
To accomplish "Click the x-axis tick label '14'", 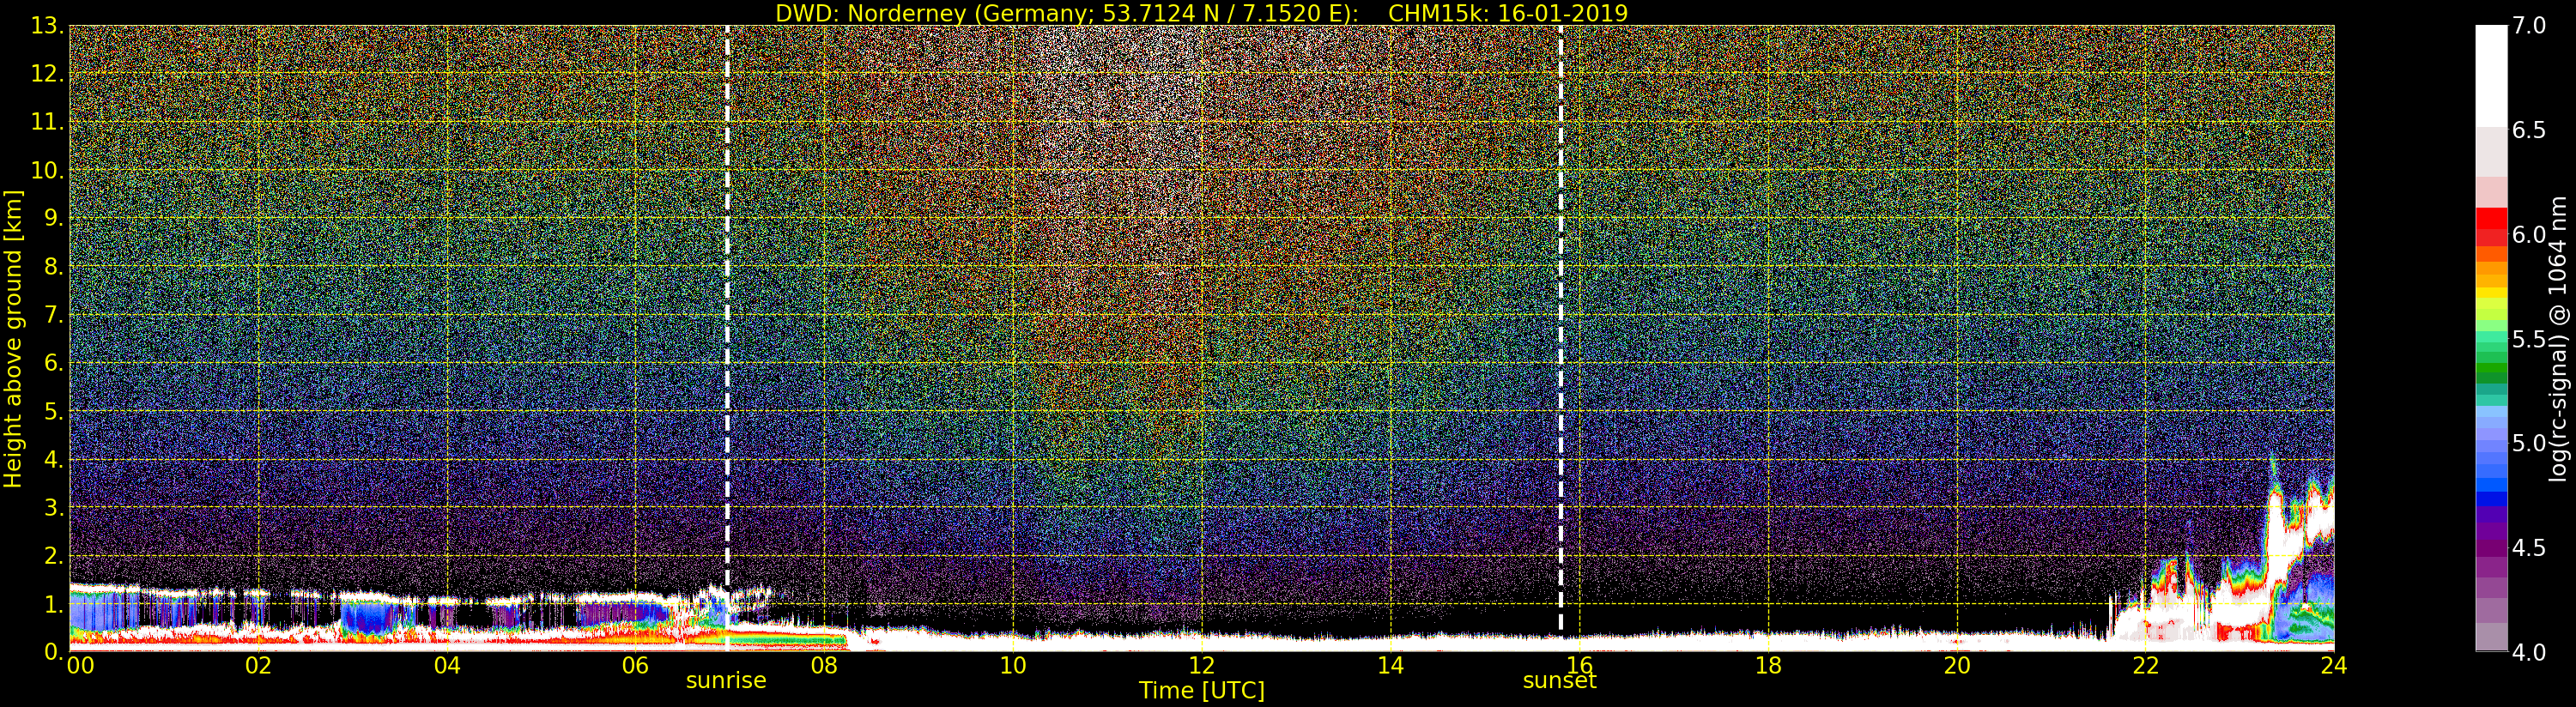I will (x=1391, y=665).
